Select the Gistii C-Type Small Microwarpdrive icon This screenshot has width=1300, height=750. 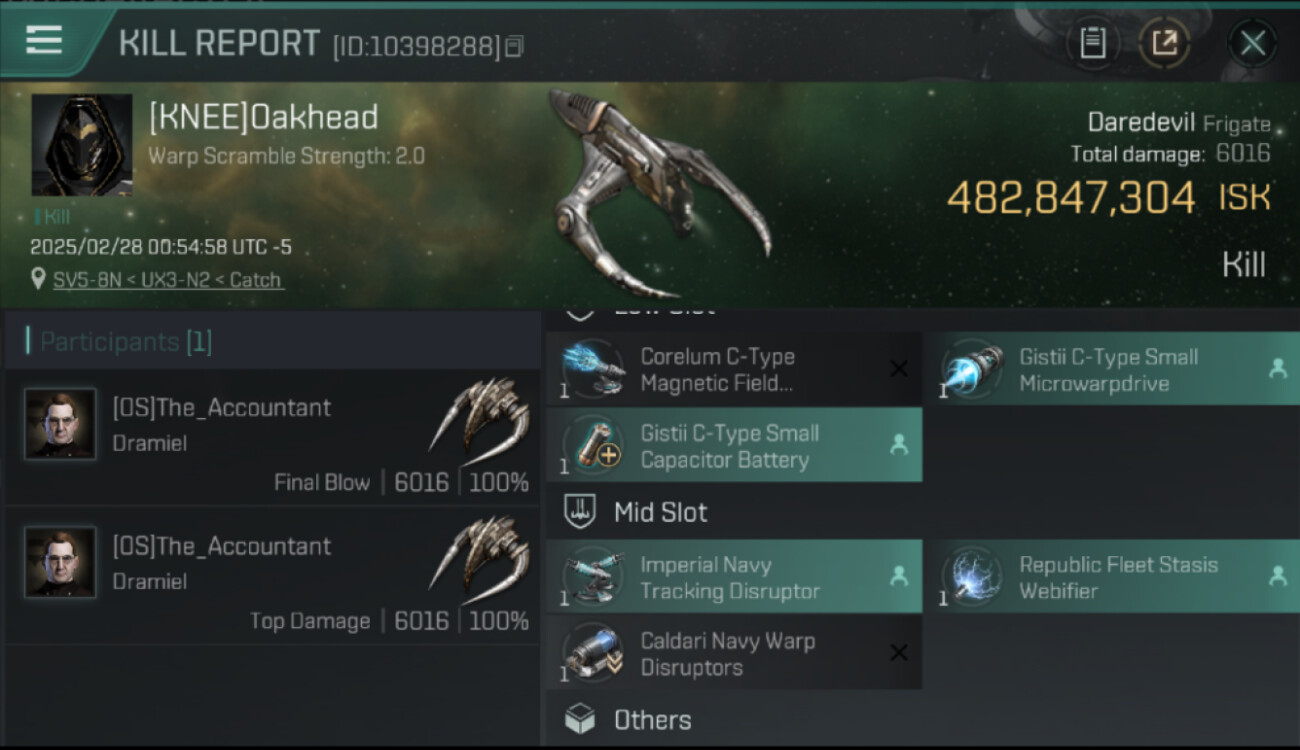tap(973, 369)
